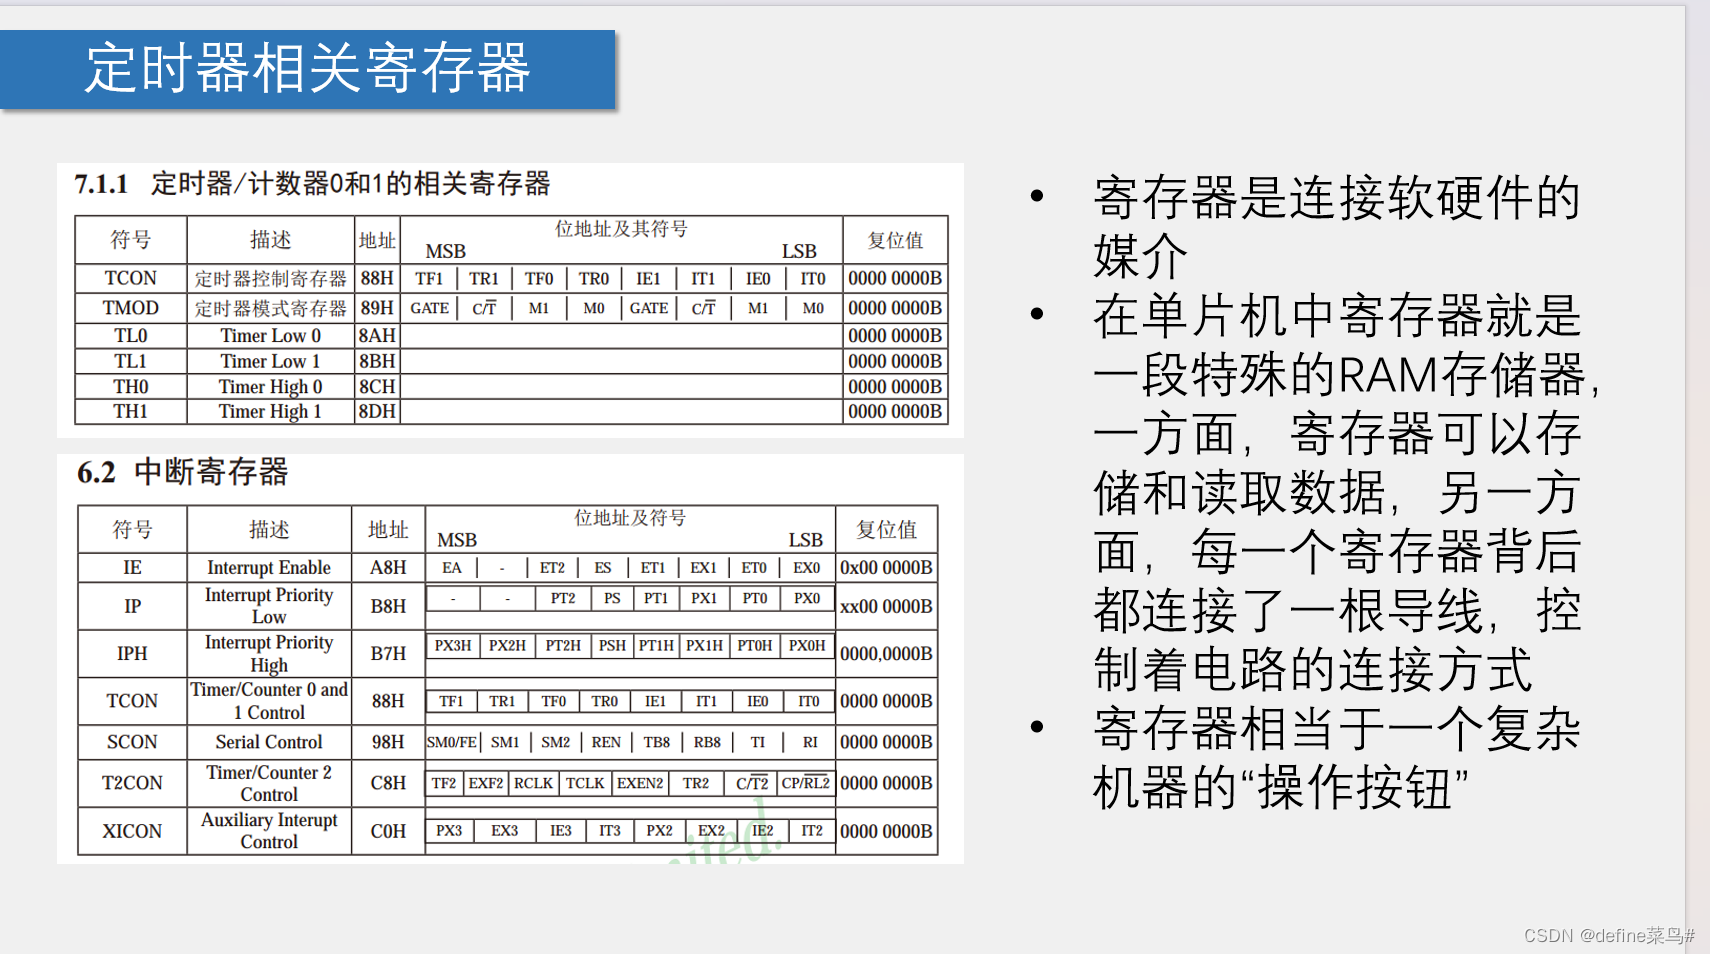
Task: Click the XICON symbol cell
Action: (132, 831)
